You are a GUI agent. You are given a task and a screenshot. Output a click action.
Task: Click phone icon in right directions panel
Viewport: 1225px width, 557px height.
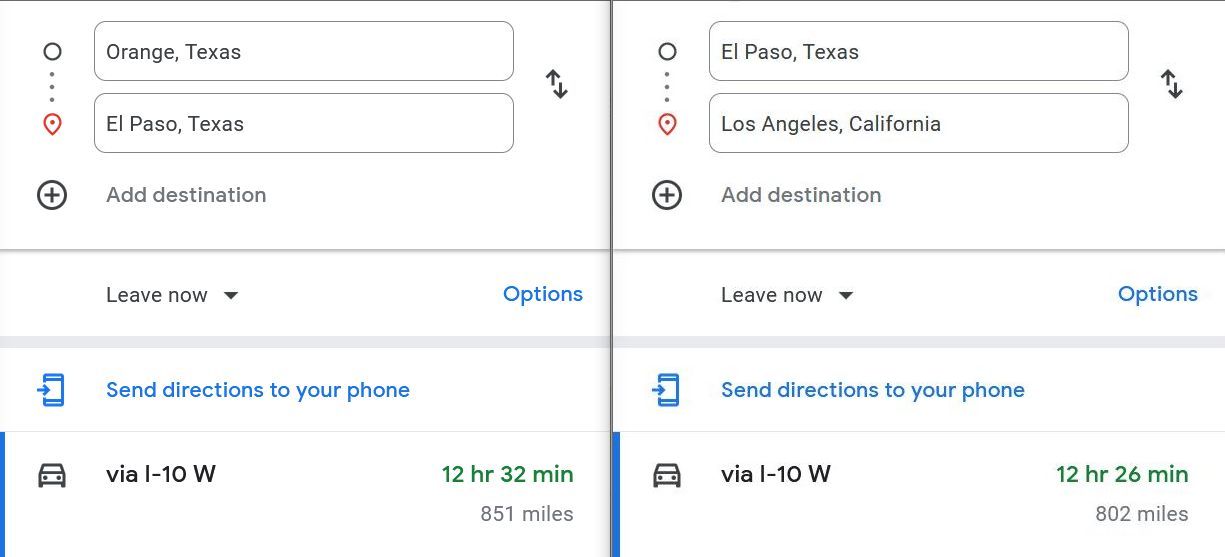tap(666, 390)
